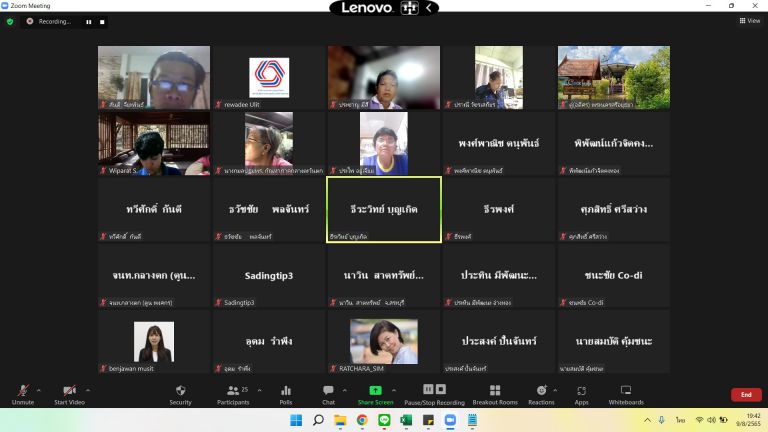Open File Explorer from taskbar
Viewport: 768px width, 432px height.
tap(340, 420)
